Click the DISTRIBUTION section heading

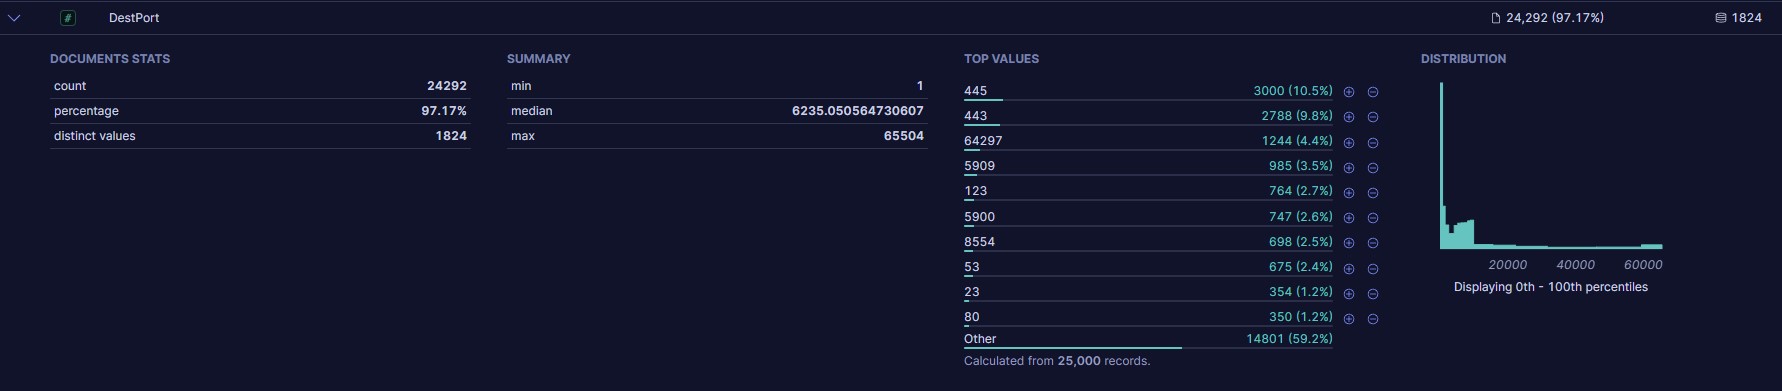click(1463, 59)
